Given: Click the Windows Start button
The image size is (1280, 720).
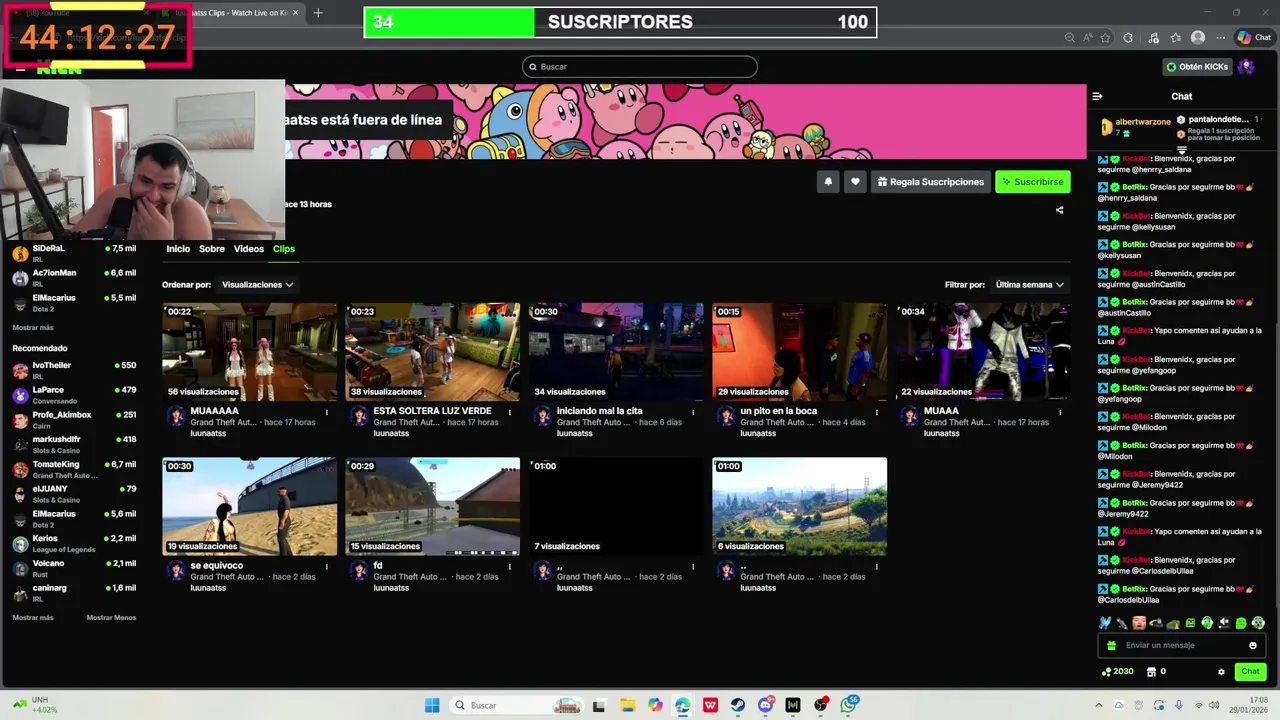Looking at the screenshot, I should tap(432, 705).
